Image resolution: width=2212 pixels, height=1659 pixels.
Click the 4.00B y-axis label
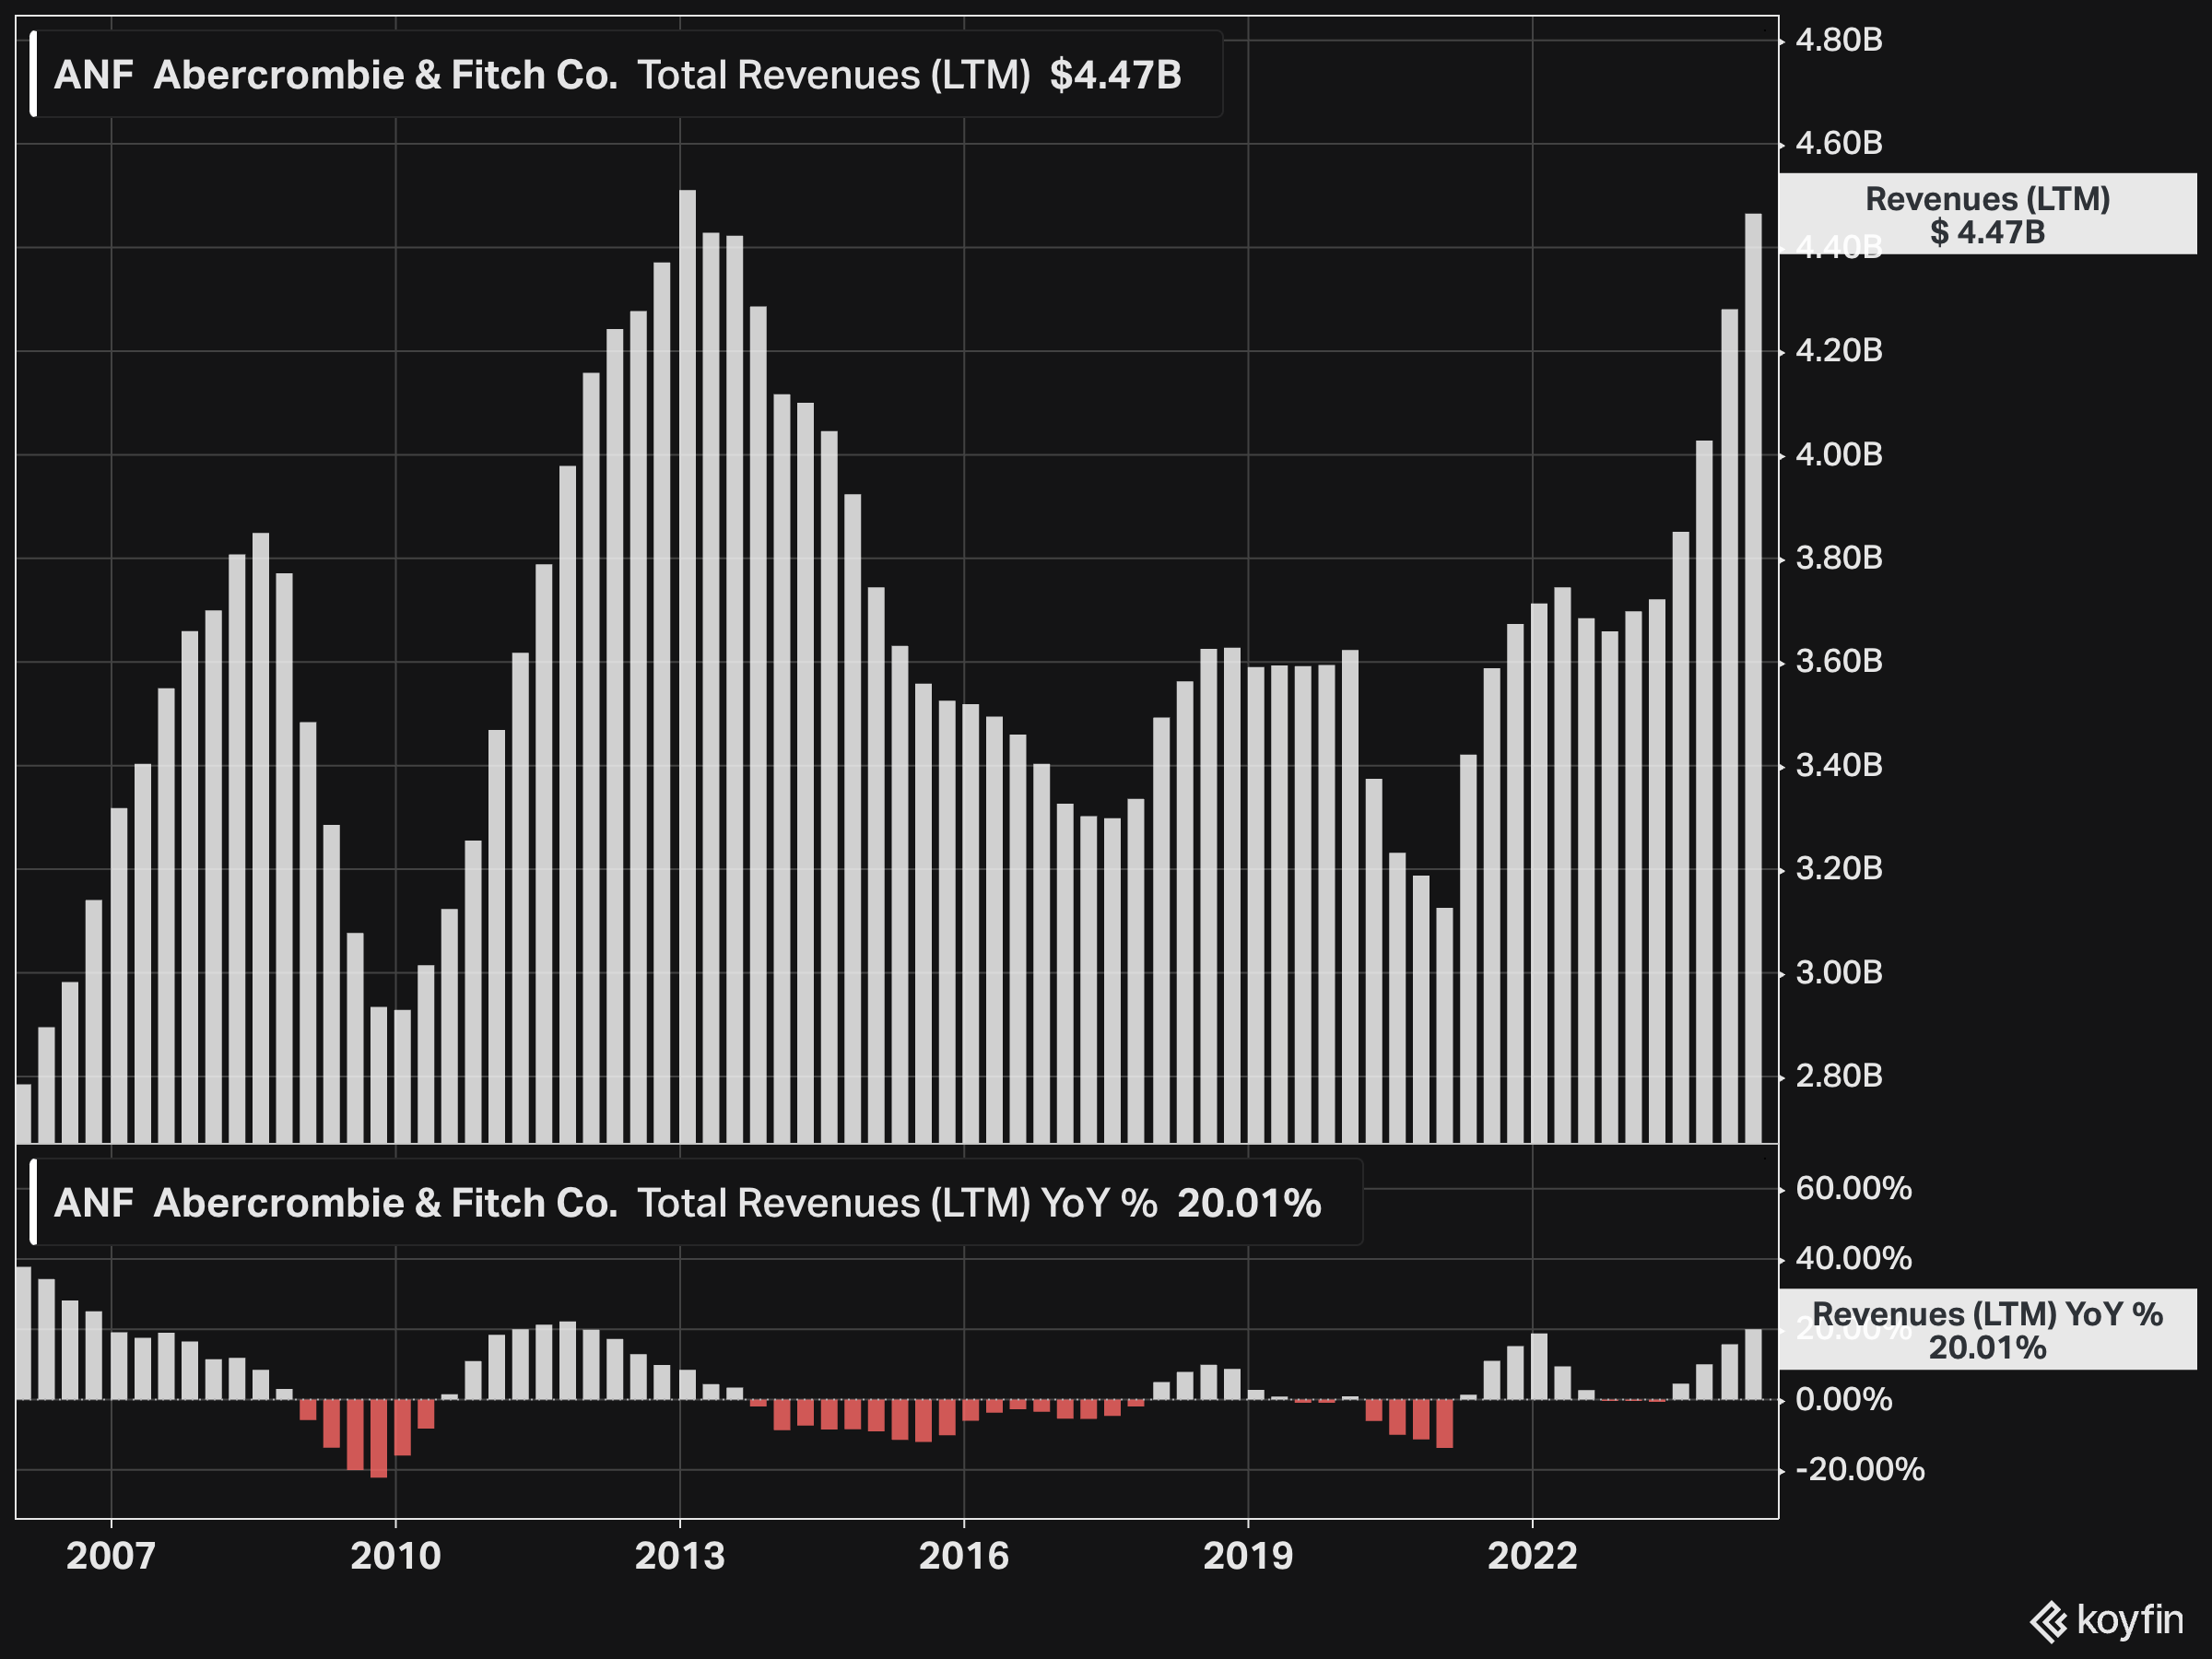click(x=1839, y=455)
